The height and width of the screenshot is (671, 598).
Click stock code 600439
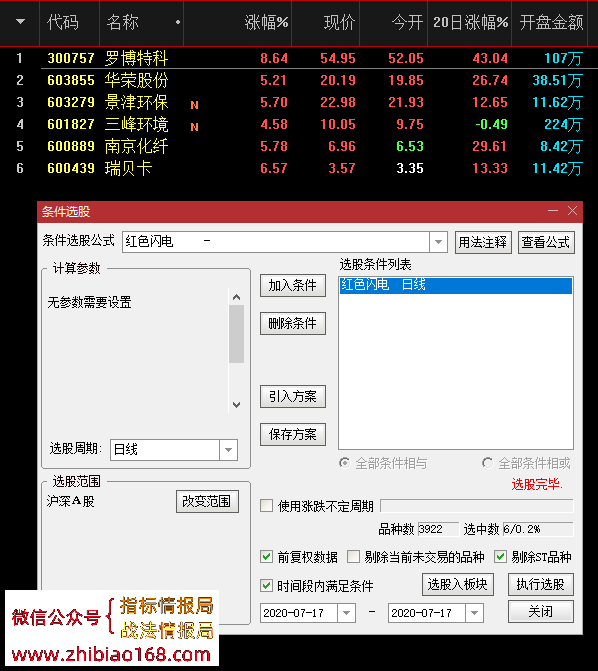[x=71, y=168]
